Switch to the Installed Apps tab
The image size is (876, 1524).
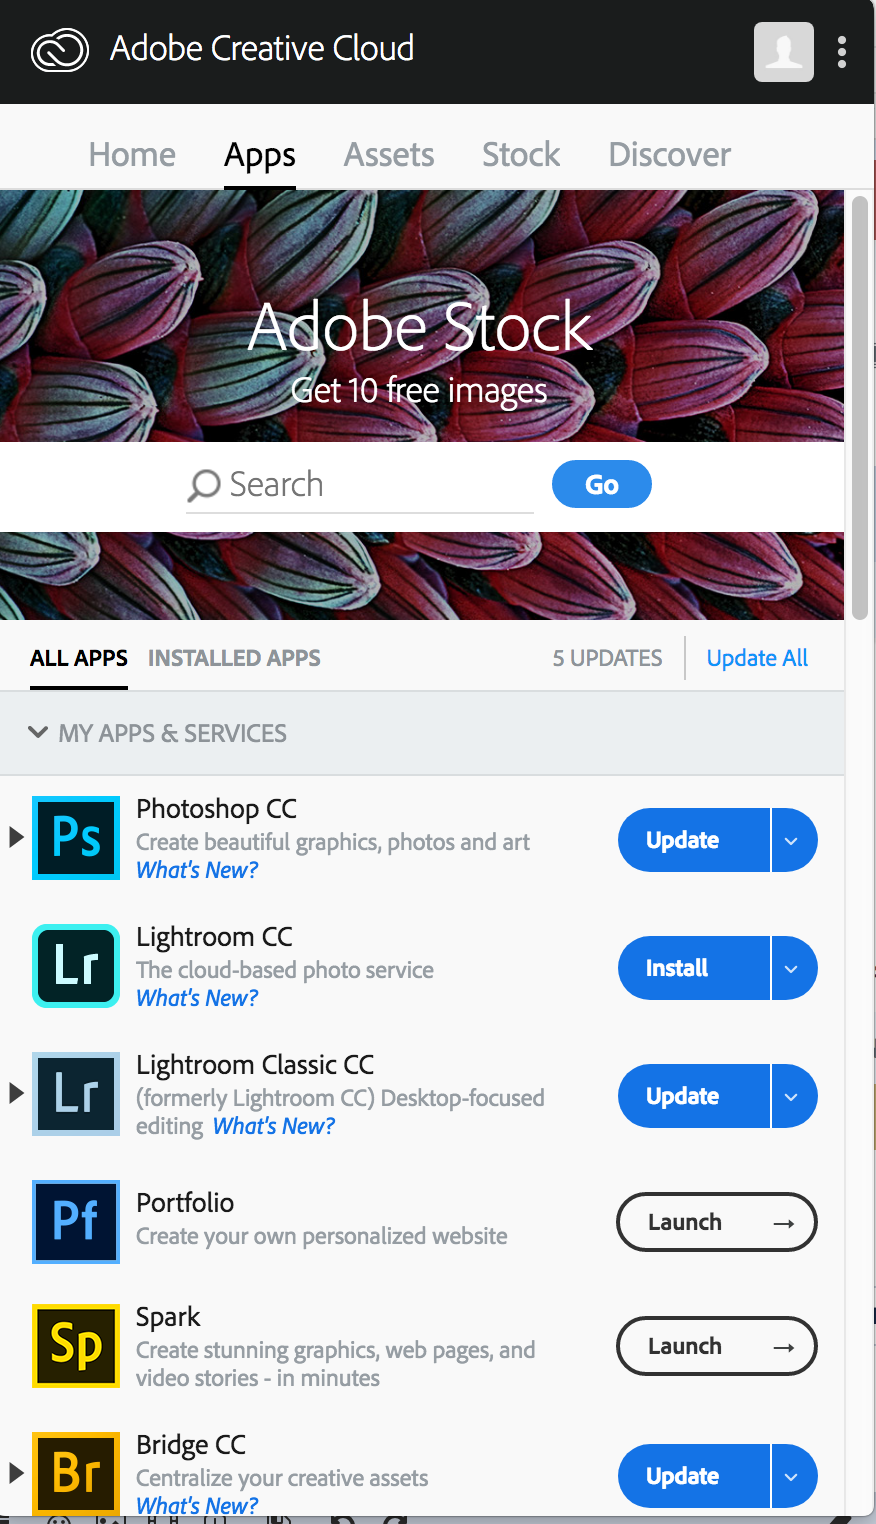click(234, 658)
